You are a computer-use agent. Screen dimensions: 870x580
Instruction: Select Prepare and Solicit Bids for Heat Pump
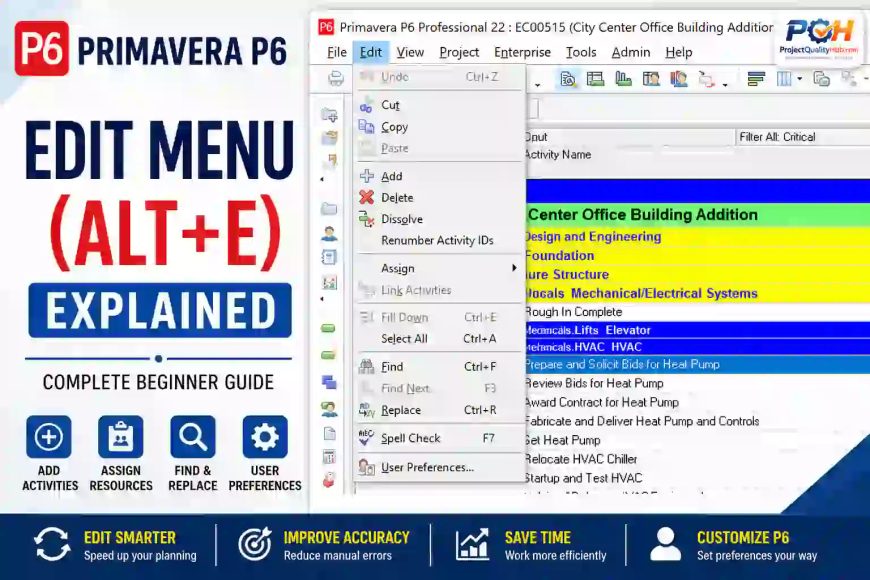697,364
